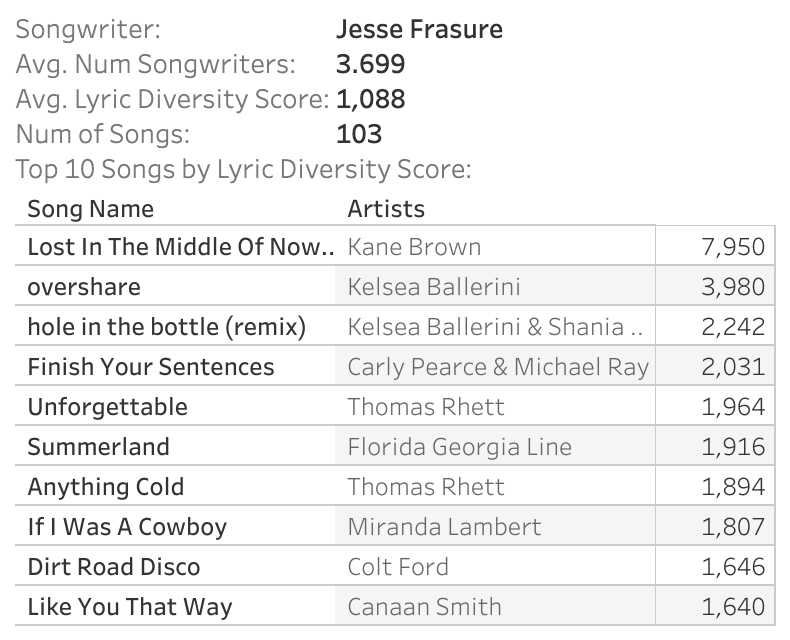Click the 'Unforgettable' song name

107,407
